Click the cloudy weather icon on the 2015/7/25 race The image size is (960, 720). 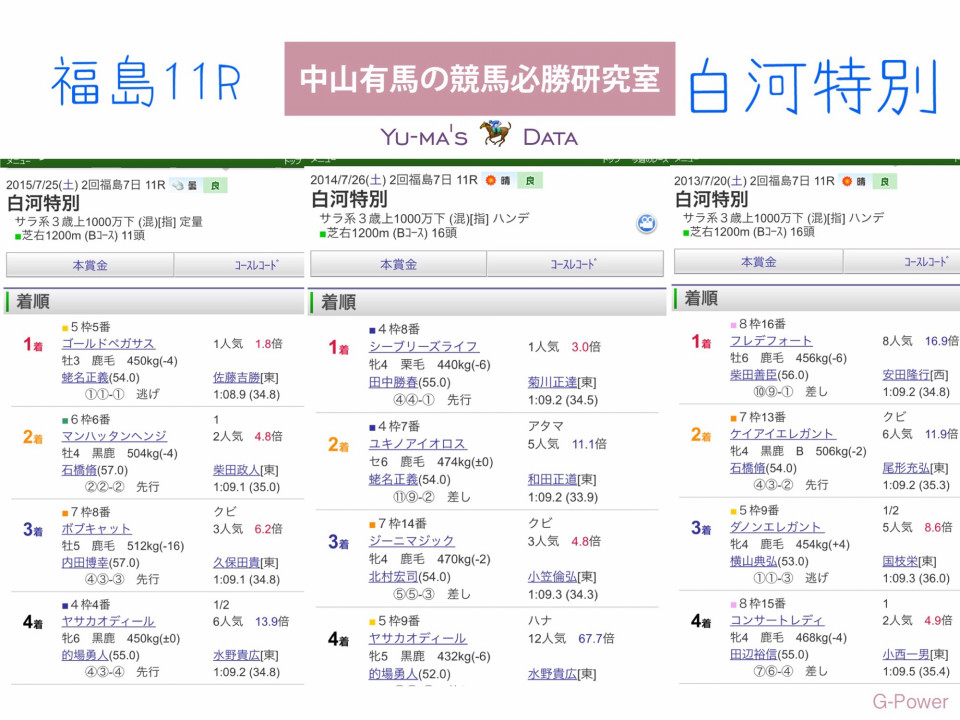178,185
